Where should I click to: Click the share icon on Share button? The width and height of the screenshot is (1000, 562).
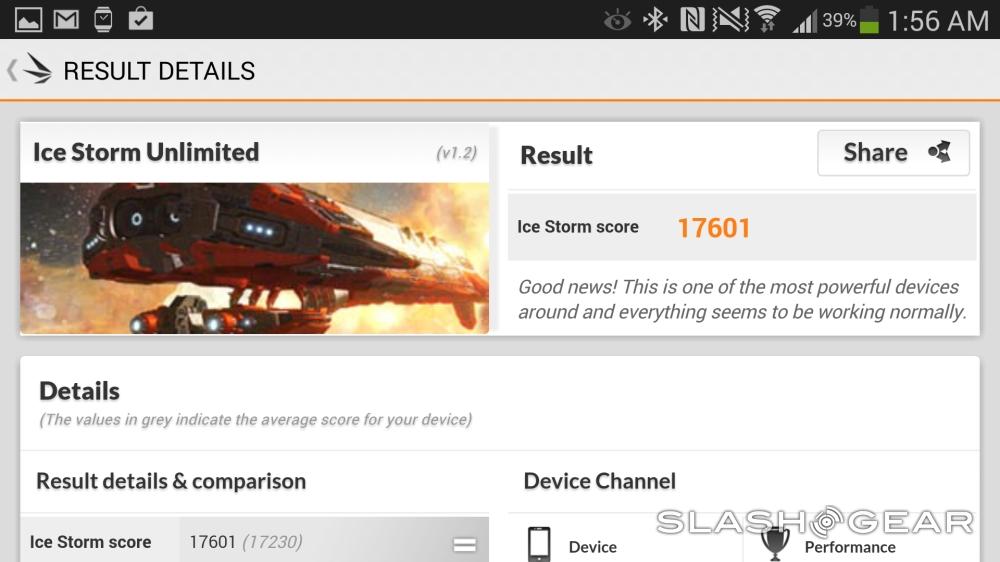coord(939,152)
